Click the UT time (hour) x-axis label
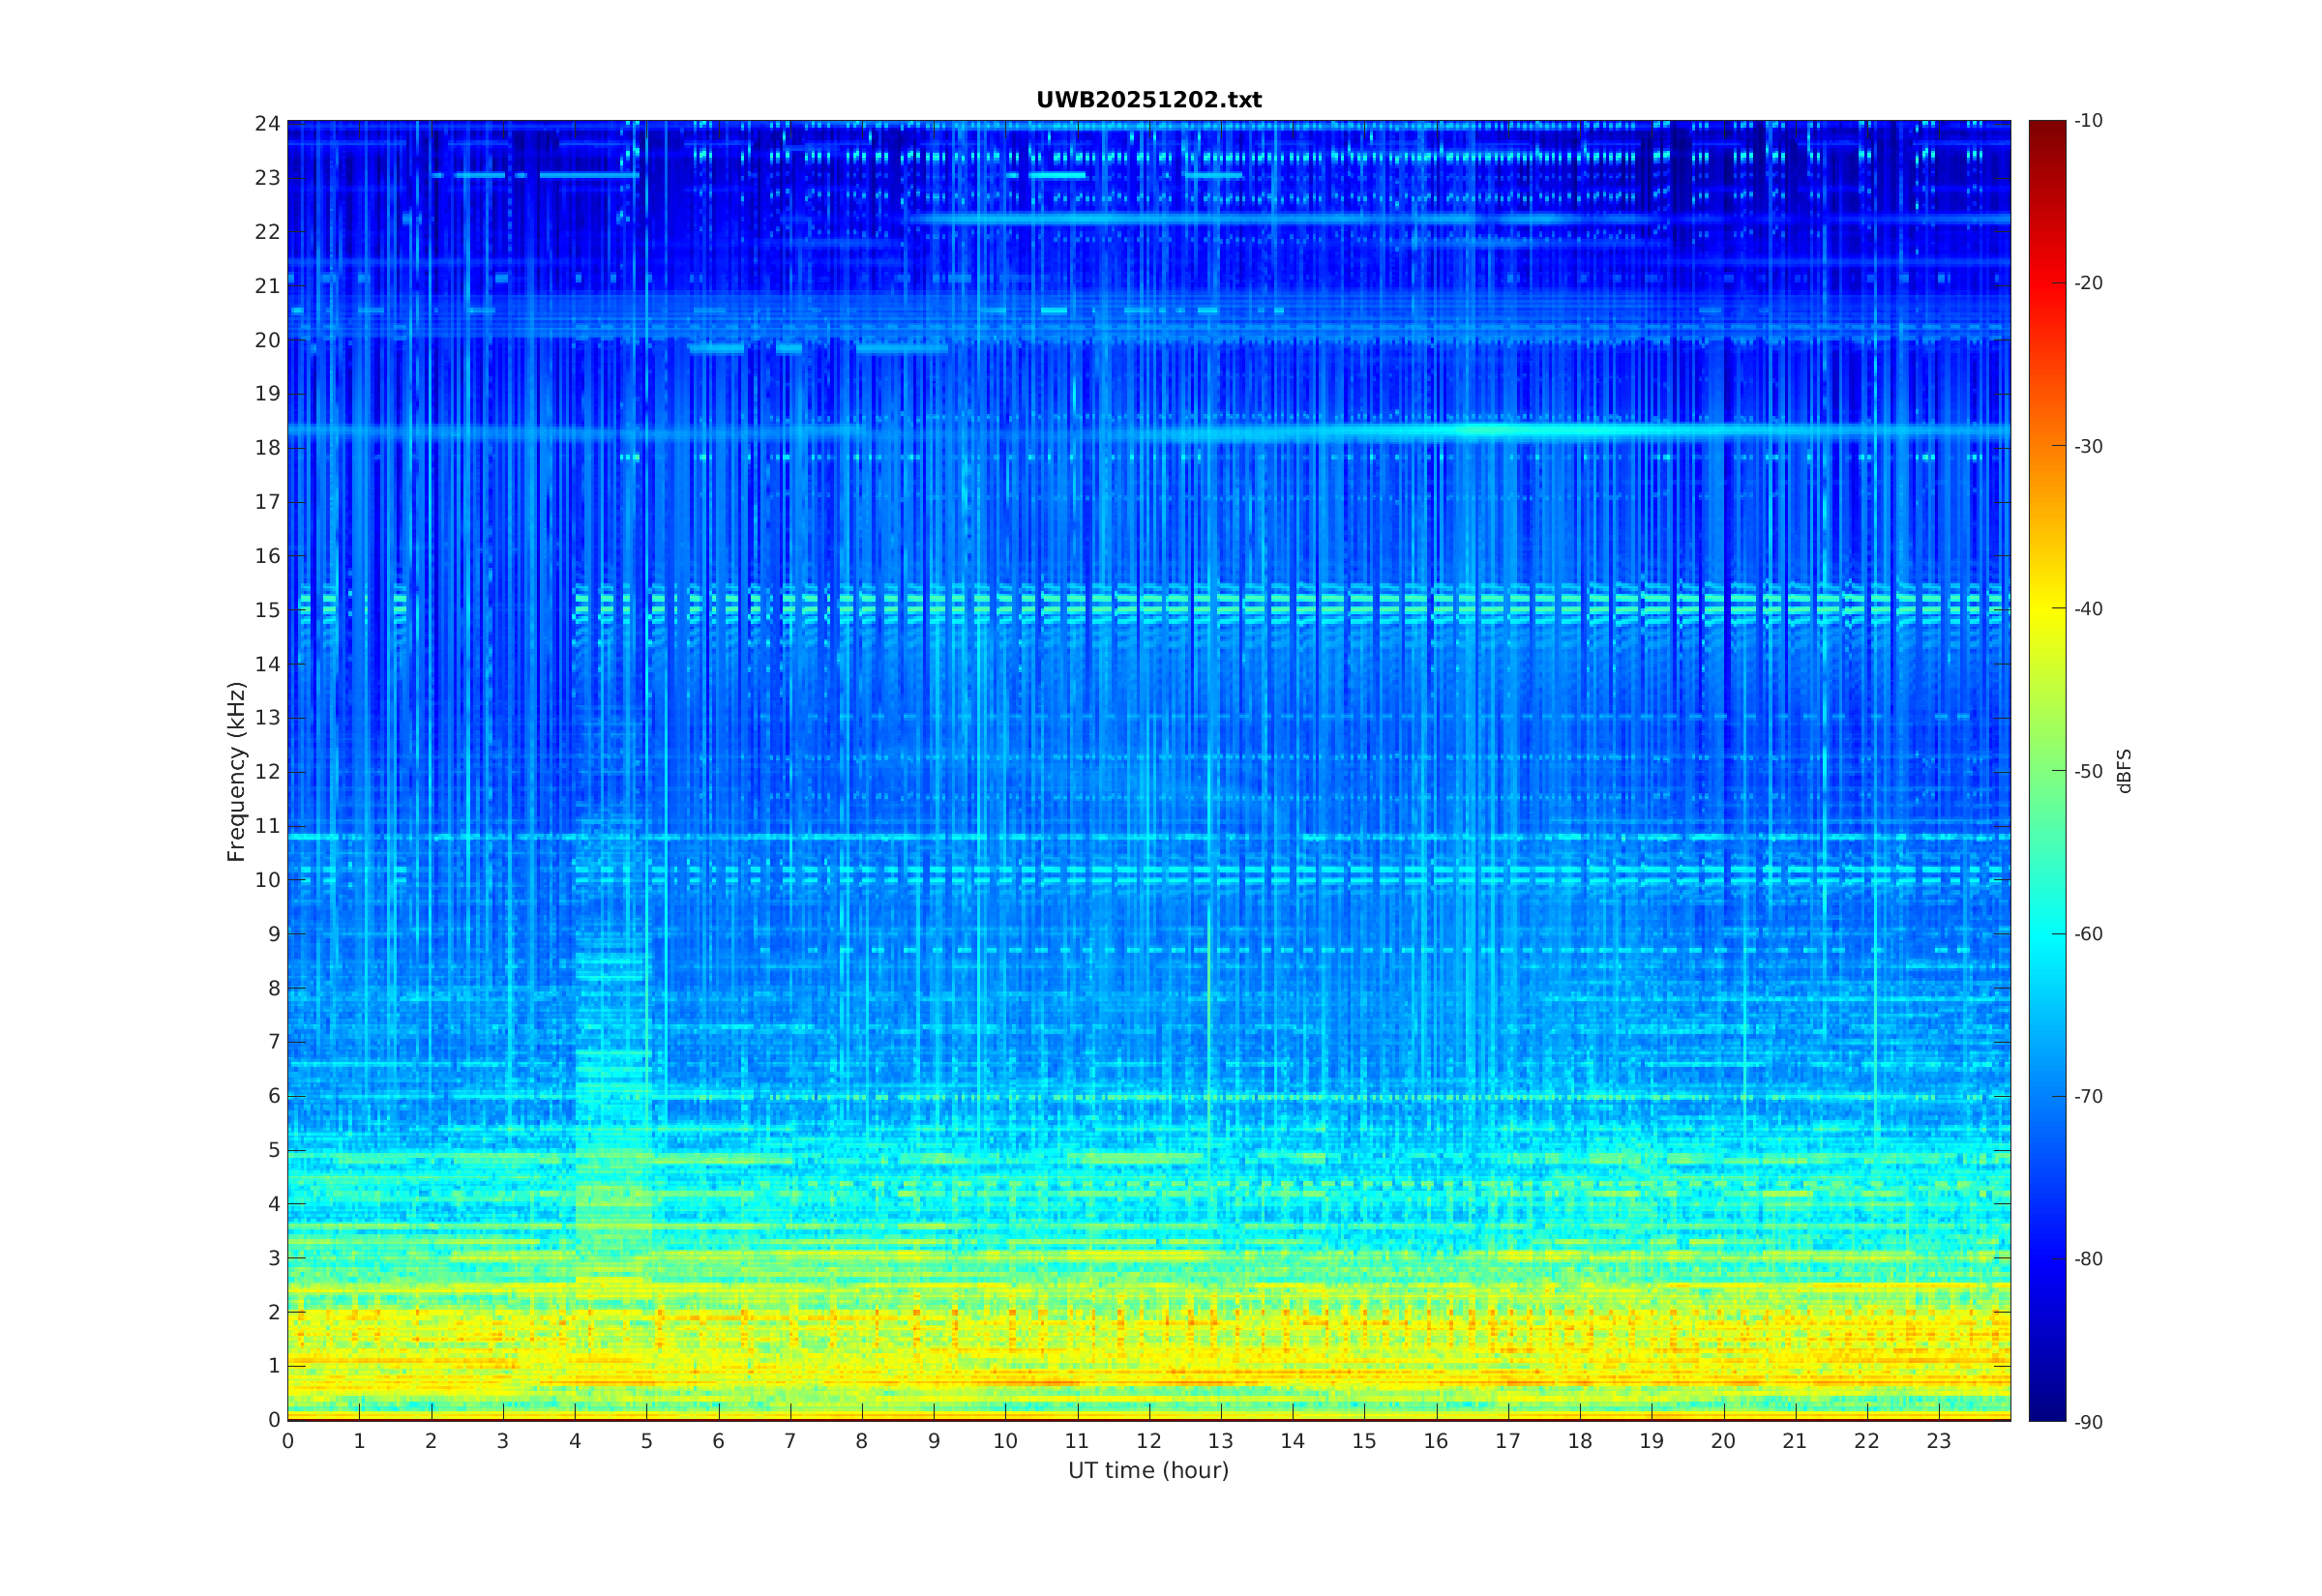Image resolution: width=2322 pixels, height=1596 pixels. (x=1148, y=1470)
